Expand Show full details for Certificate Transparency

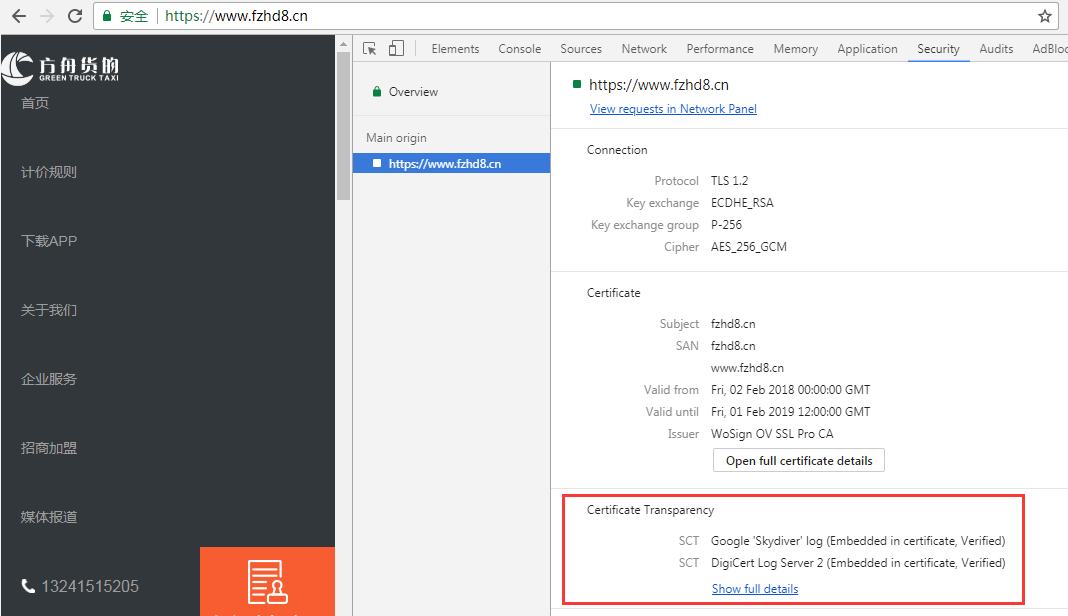pos(755,589)
